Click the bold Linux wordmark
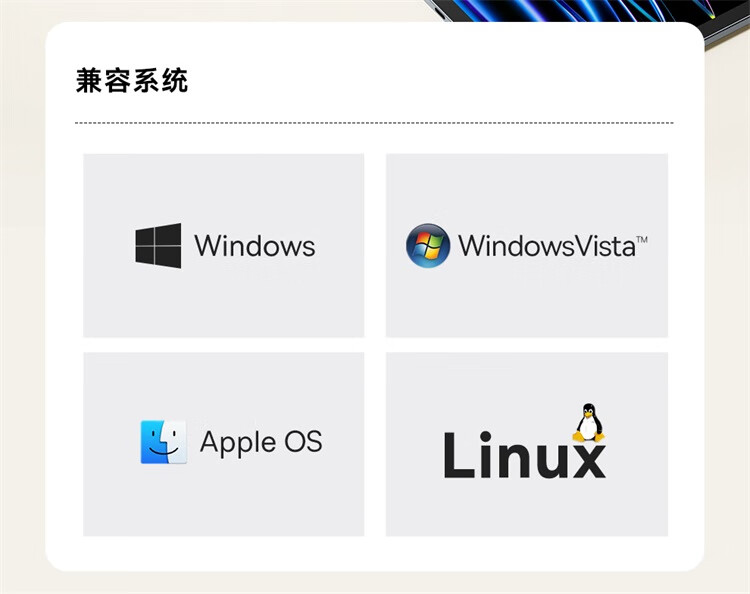Viewport: 750px width, 594px height. (x=525, y=455)
